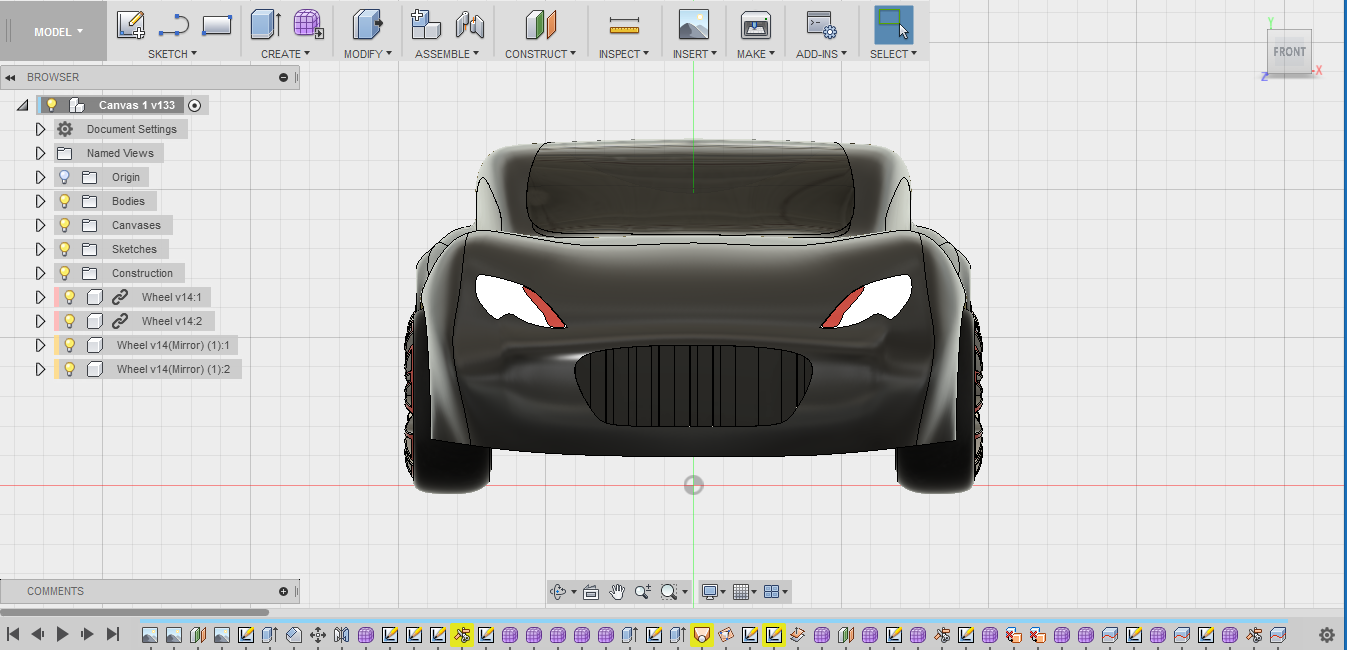Image resolution: width=1347 pixels, height=650 pixels.
Task: Expand the Named Views folder
Action: [41, 153]
